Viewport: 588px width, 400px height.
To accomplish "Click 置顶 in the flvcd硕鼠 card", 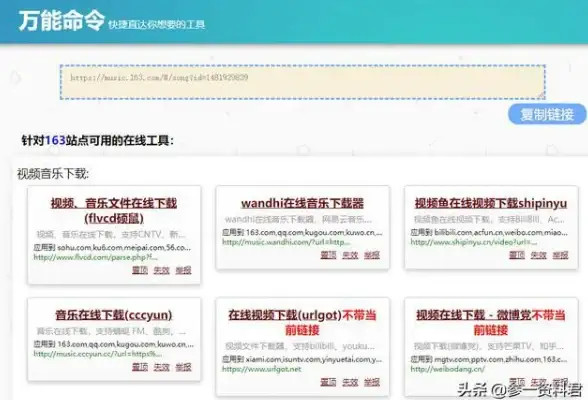I will pyautogui.click(x=140, y=270).
